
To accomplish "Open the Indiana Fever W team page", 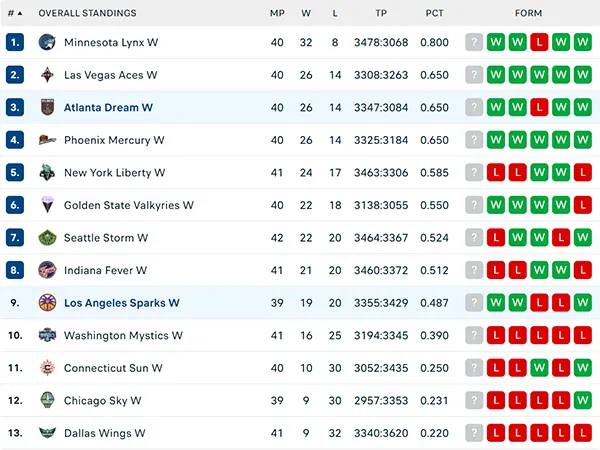I will tap(105, 271).
